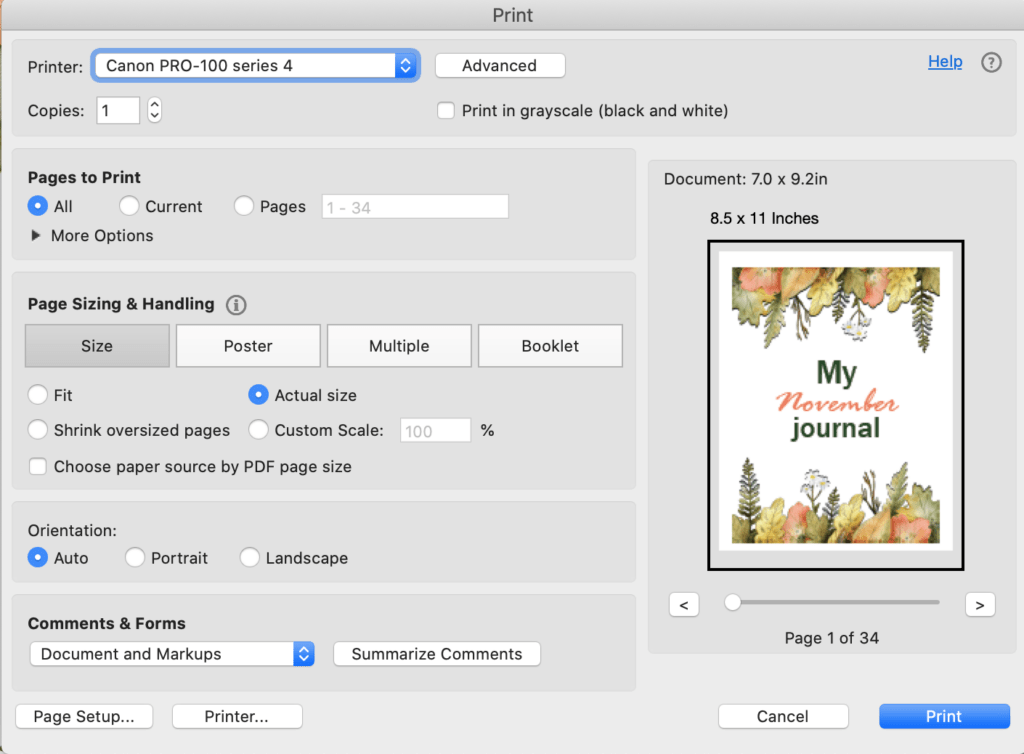
Task: Open Document and Markups dropdown
Action: click(x=172, y=653)
